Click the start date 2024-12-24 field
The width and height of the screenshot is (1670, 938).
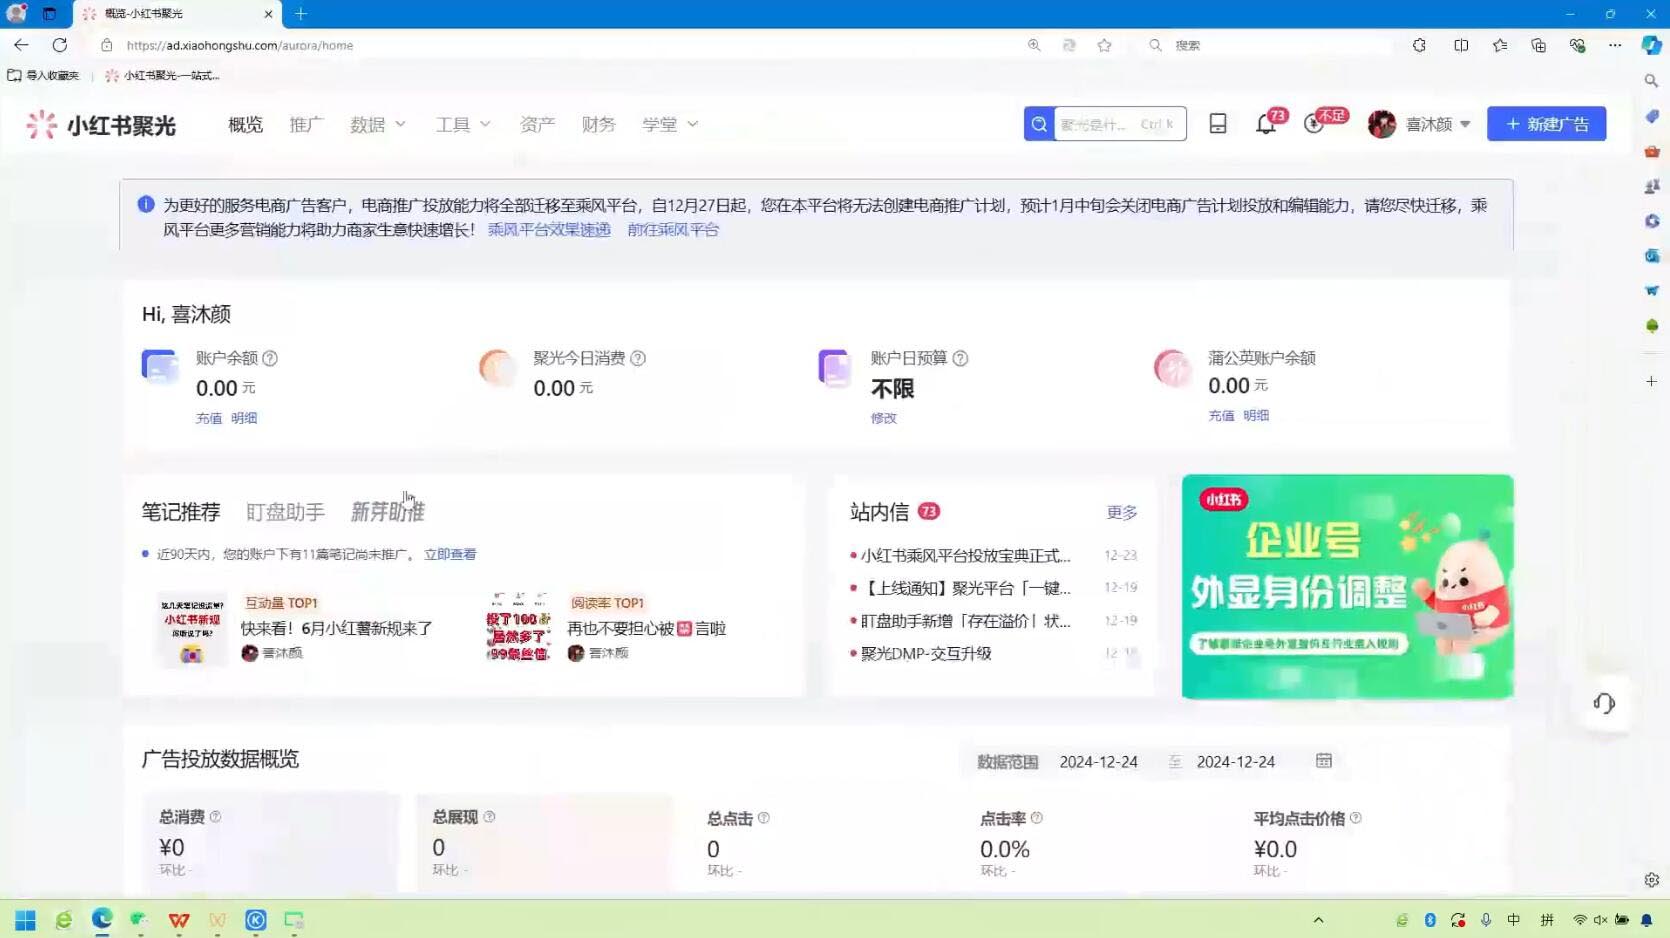(x=1098, y=762)
